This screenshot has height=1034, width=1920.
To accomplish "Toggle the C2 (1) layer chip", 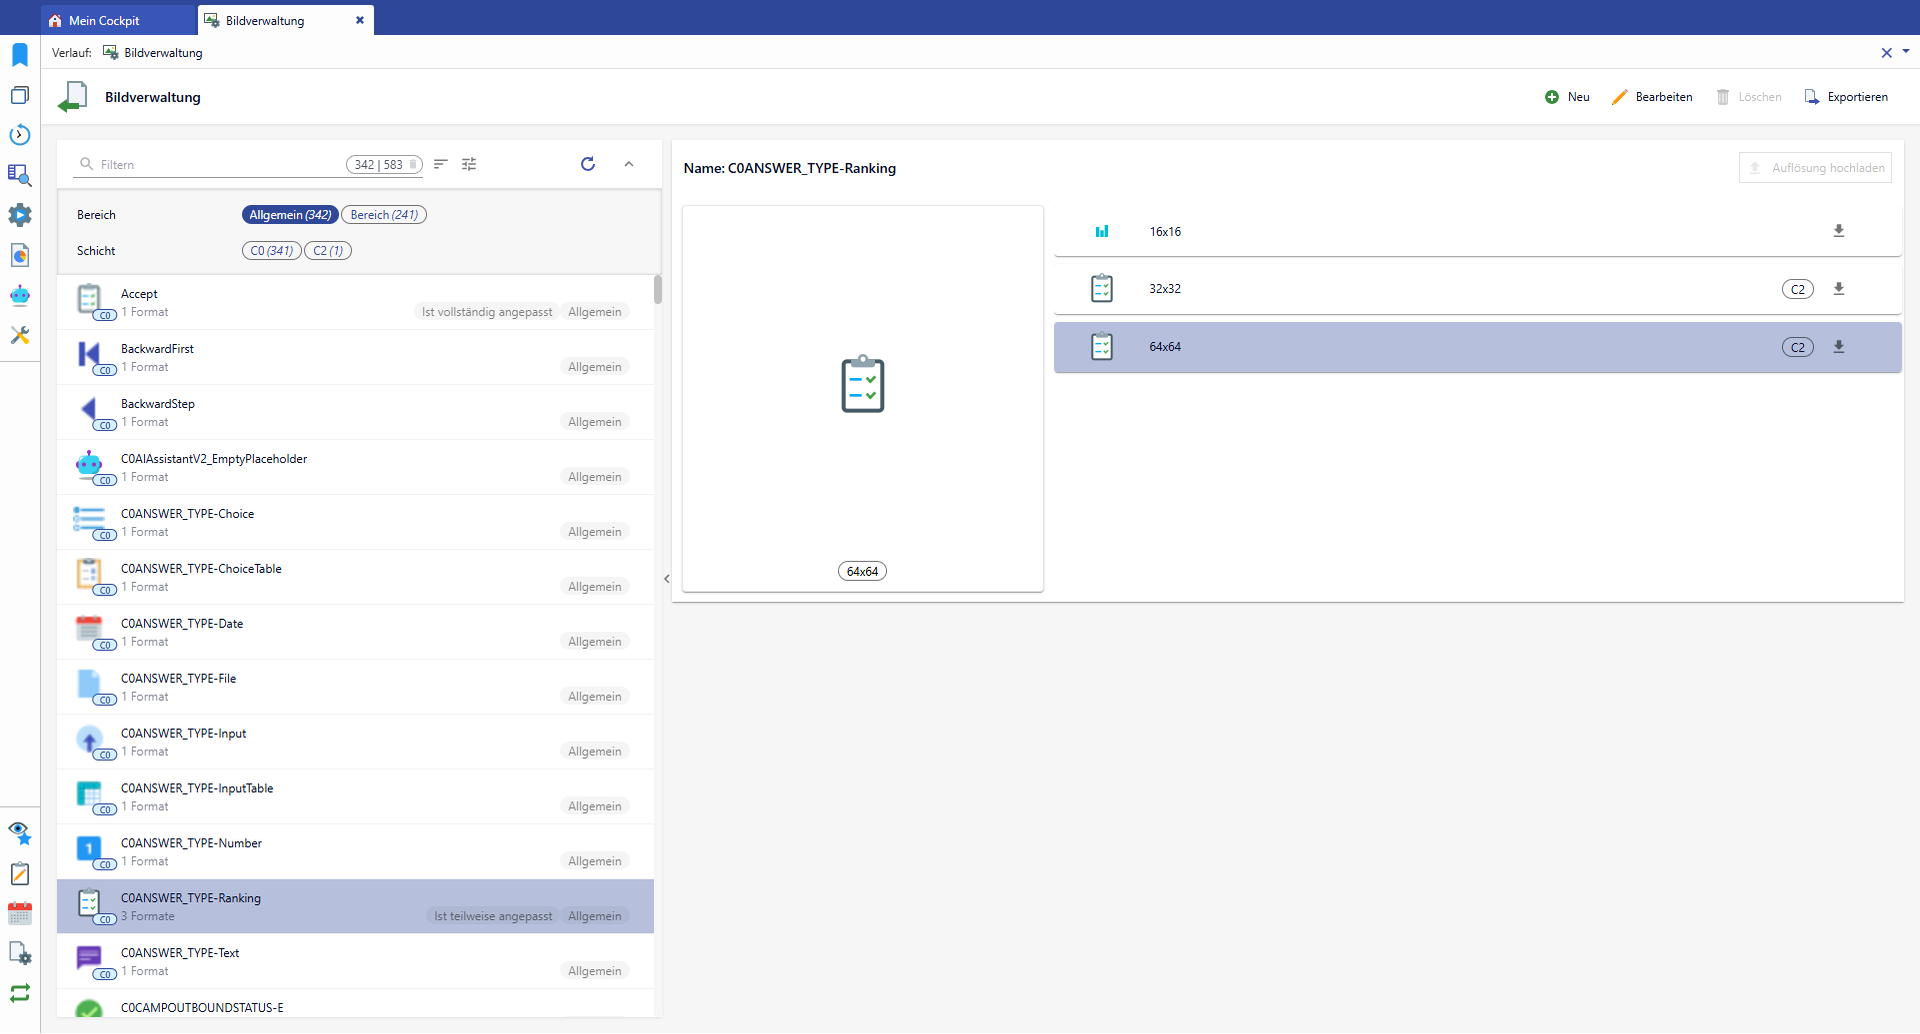I will (x=328, y=251).
